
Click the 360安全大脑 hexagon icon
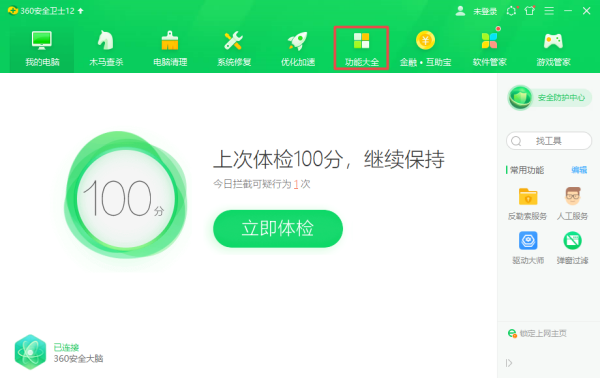coord(30,352)
